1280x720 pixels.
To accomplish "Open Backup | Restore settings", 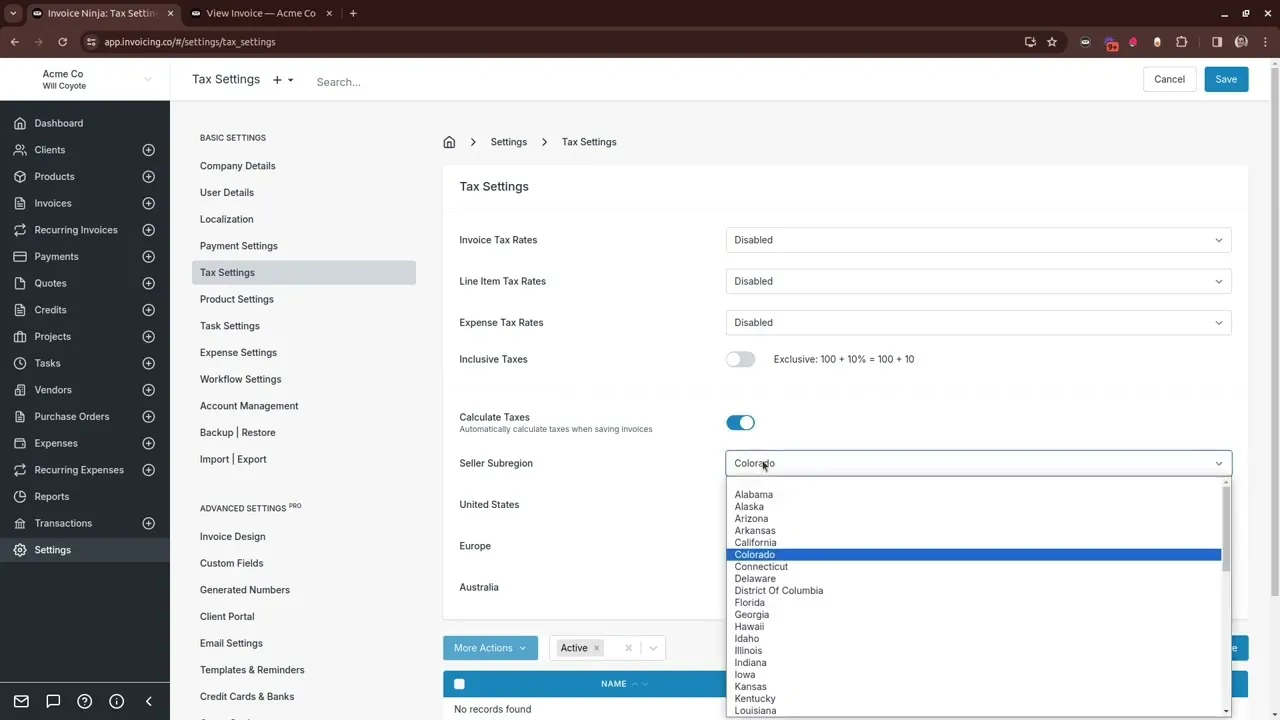I will [x=238, y=433].
